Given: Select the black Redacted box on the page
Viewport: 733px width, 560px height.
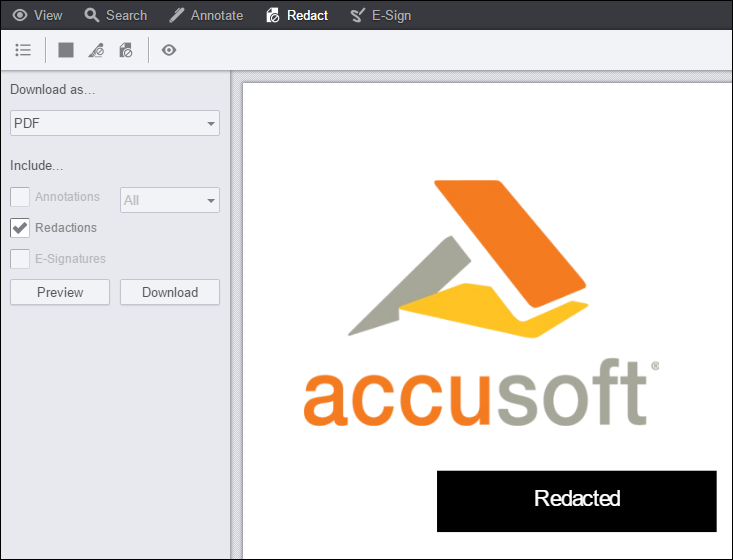Looking at the screenshot, I should click(x=576, y=501).
